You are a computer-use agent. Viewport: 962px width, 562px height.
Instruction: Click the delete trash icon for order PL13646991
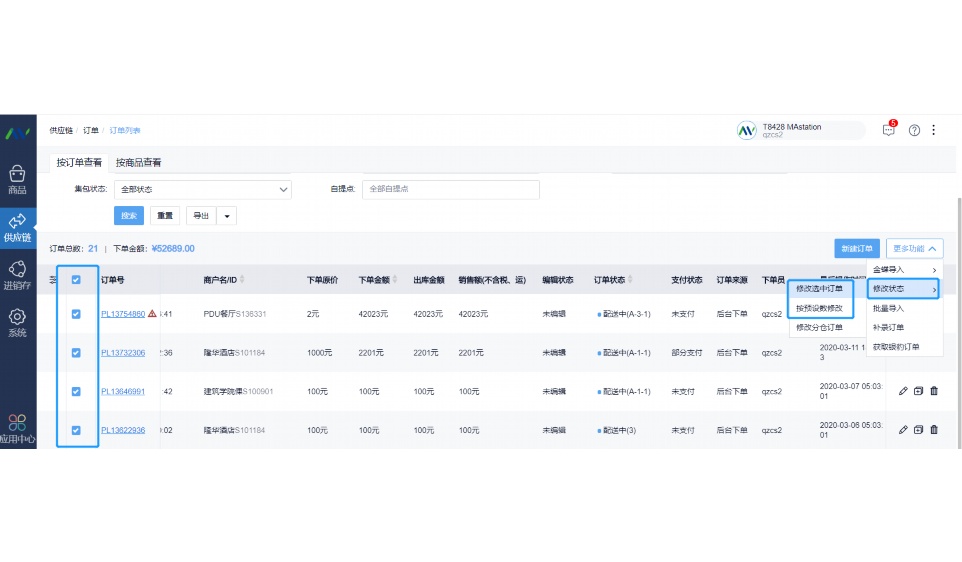point(934,391)
